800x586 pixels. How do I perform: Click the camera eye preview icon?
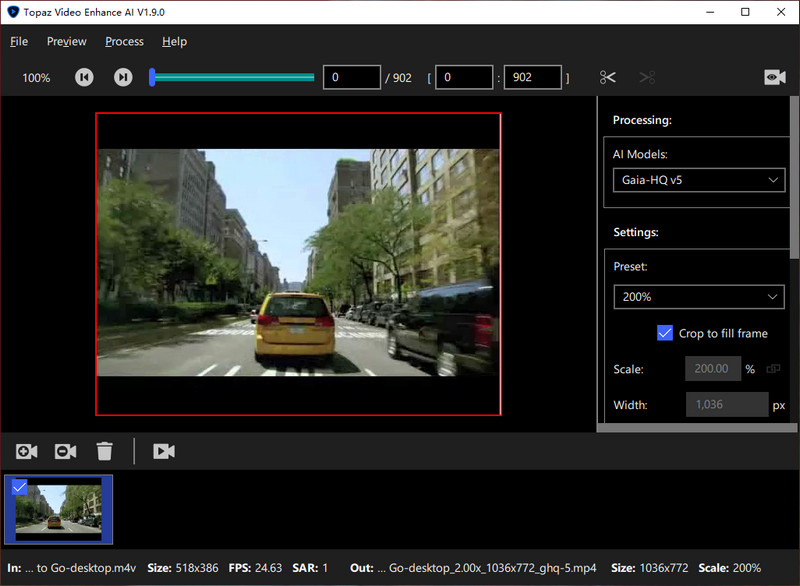tap(774, 78)
